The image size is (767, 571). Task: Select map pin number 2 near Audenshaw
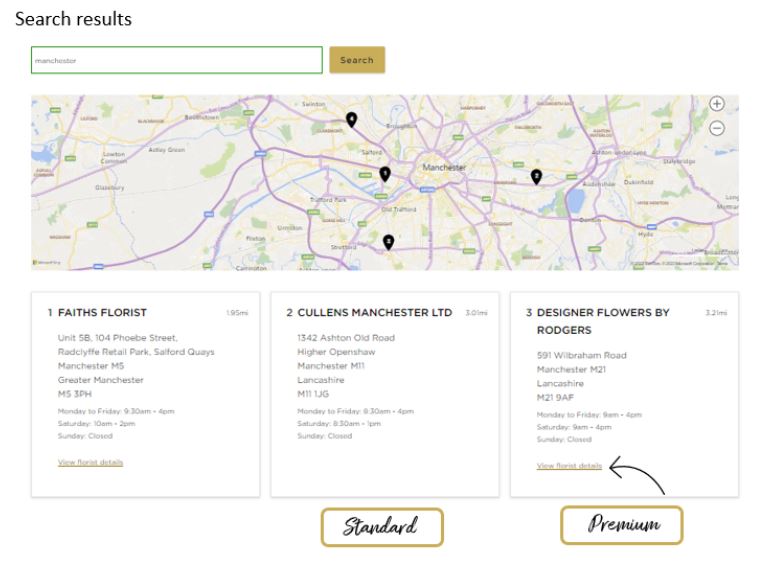[x=536, y=177]
